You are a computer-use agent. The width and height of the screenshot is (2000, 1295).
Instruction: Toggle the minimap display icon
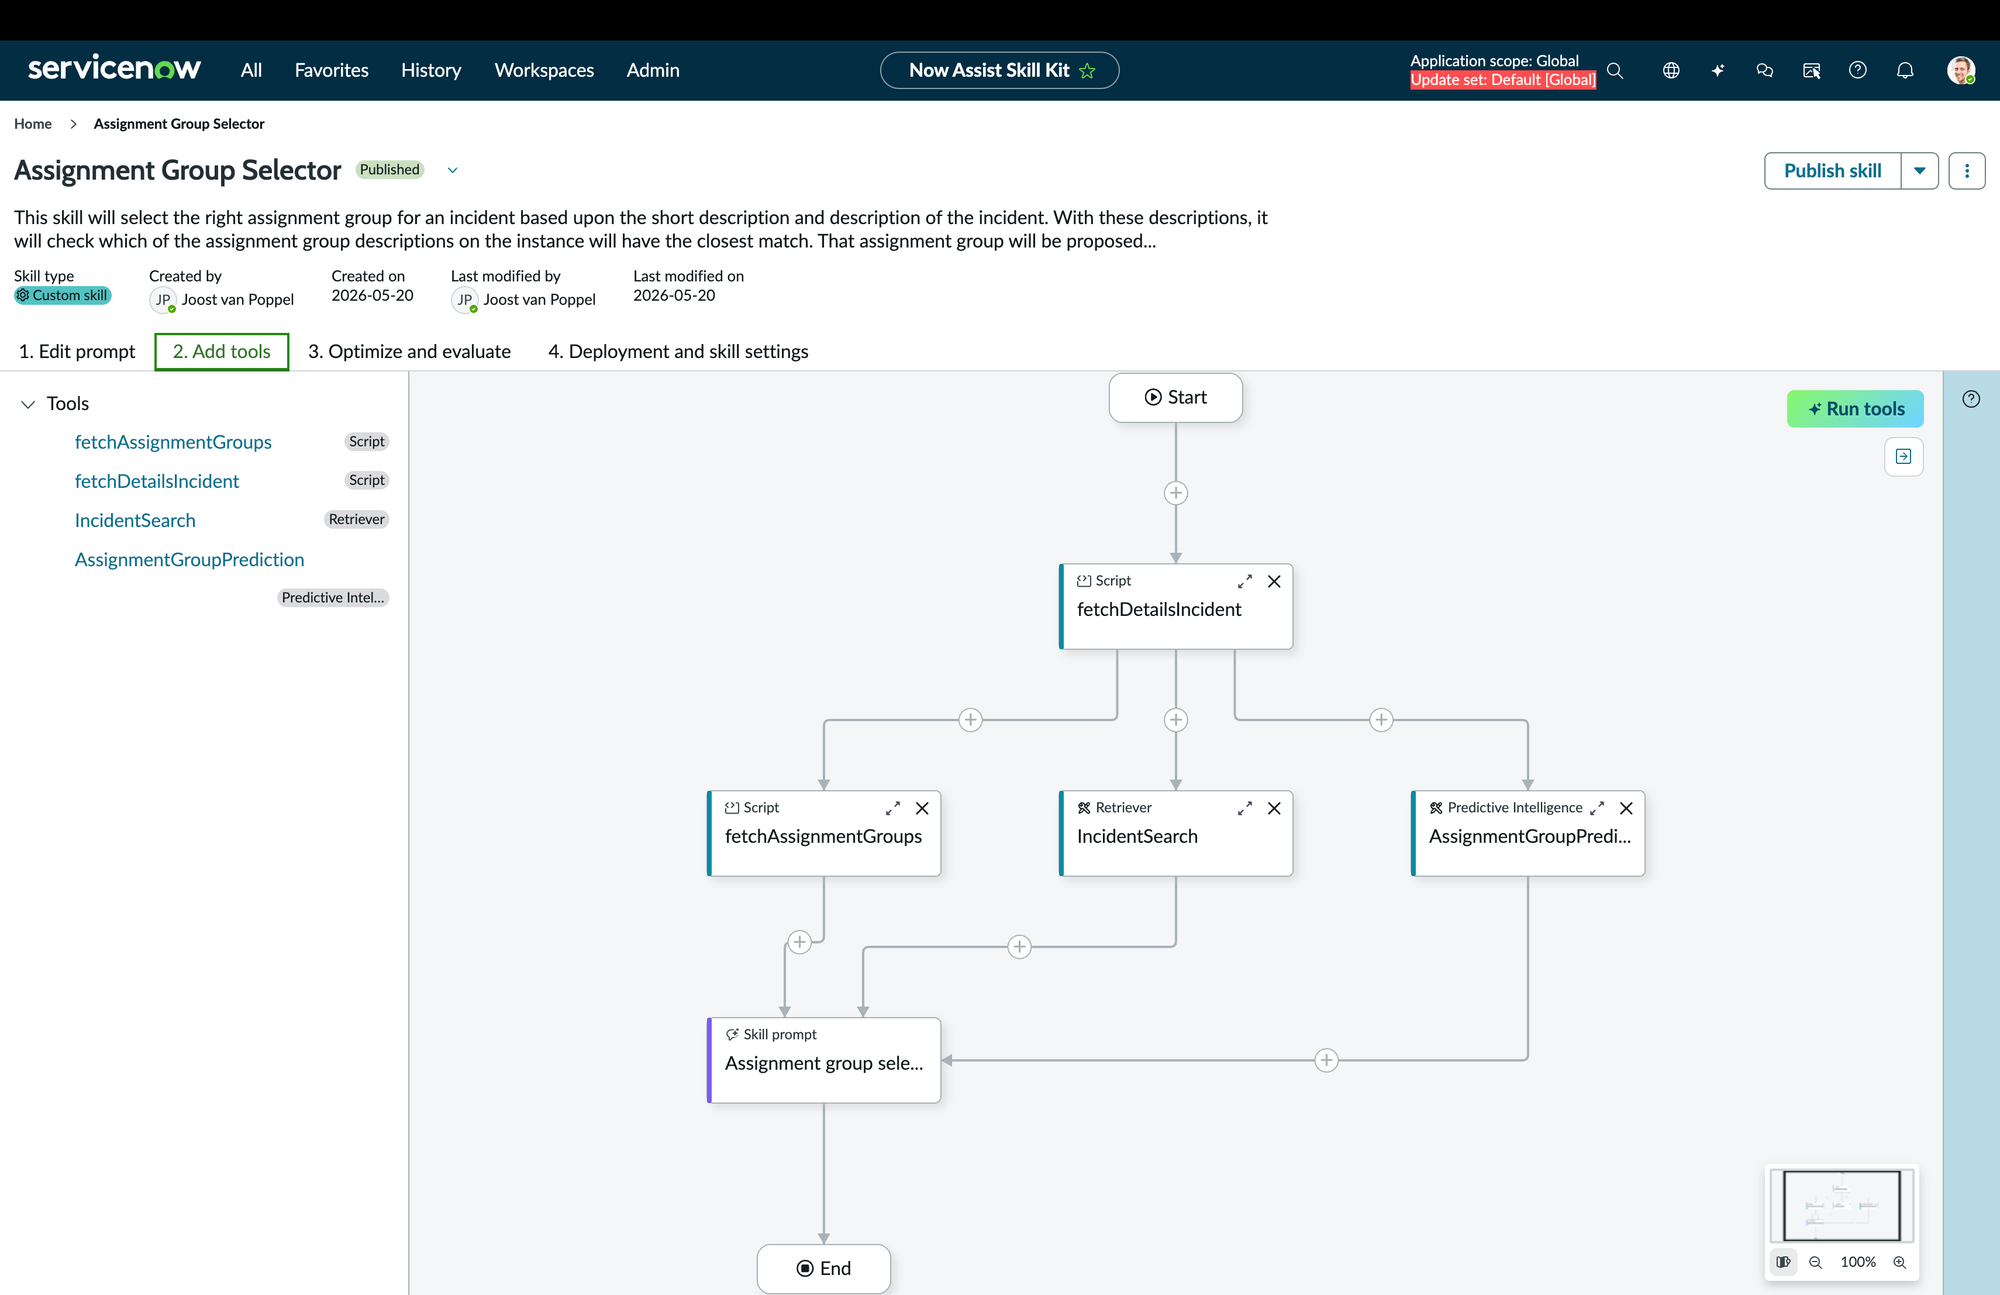pyautogui.click(x=1783, y=1262)
